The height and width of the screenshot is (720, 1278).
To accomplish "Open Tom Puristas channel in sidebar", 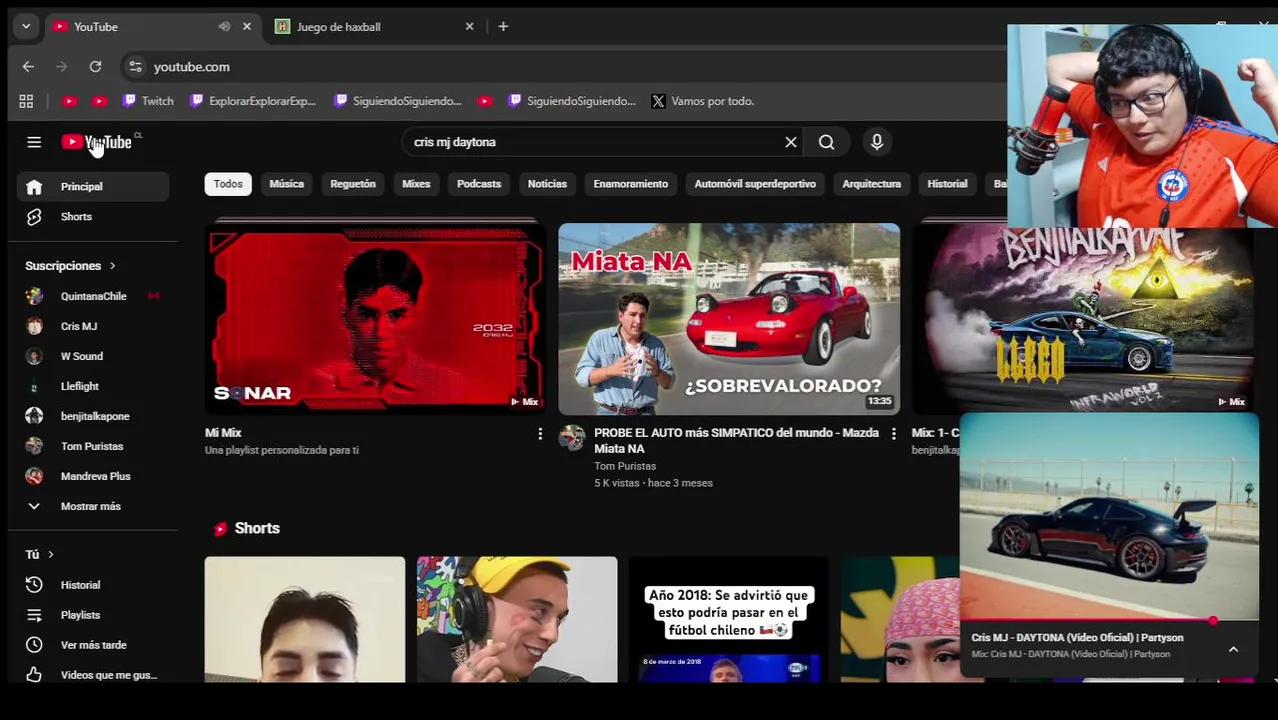I will [93, 446].
